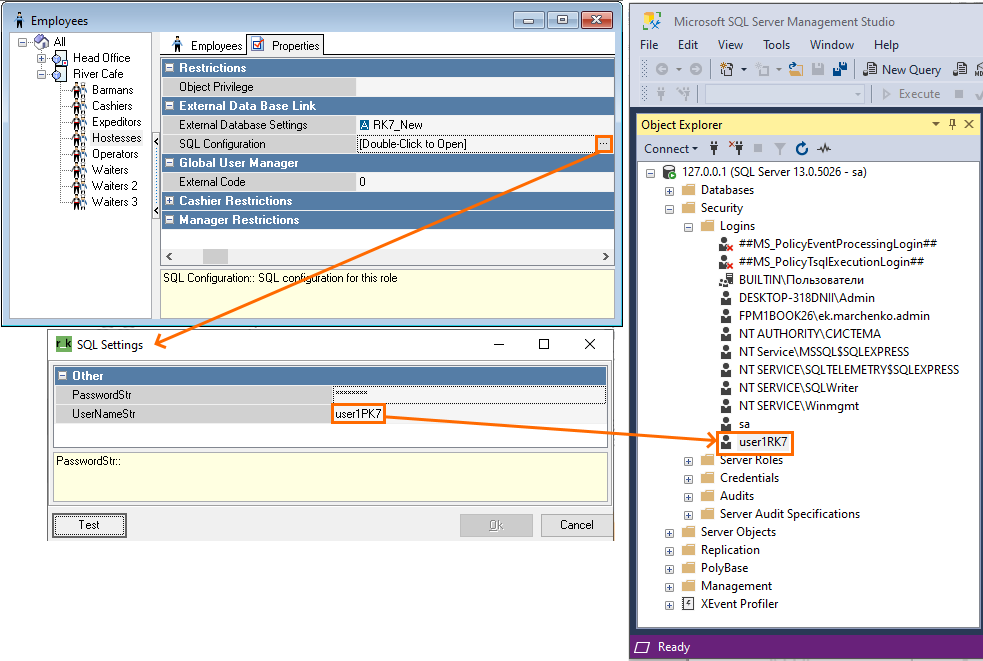
Task: Click the Stop icon in Object Explorer toolbar
Action: click(758, 149)
